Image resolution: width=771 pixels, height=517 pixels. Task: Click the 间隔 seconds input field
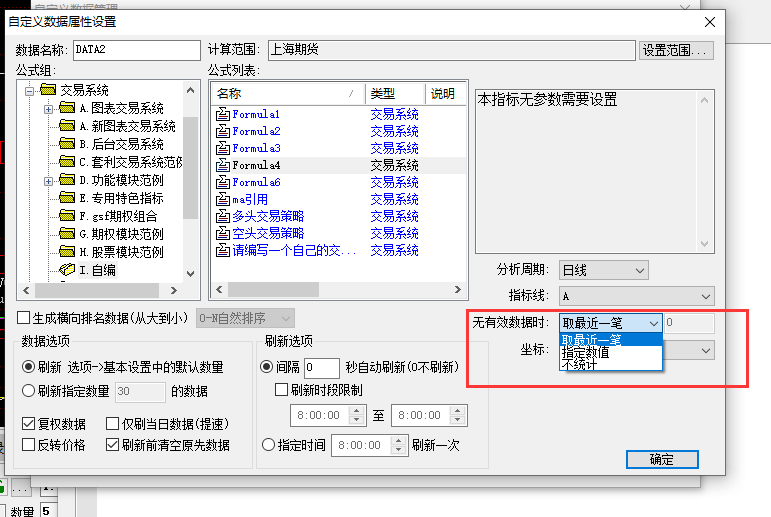click(322, 368)
